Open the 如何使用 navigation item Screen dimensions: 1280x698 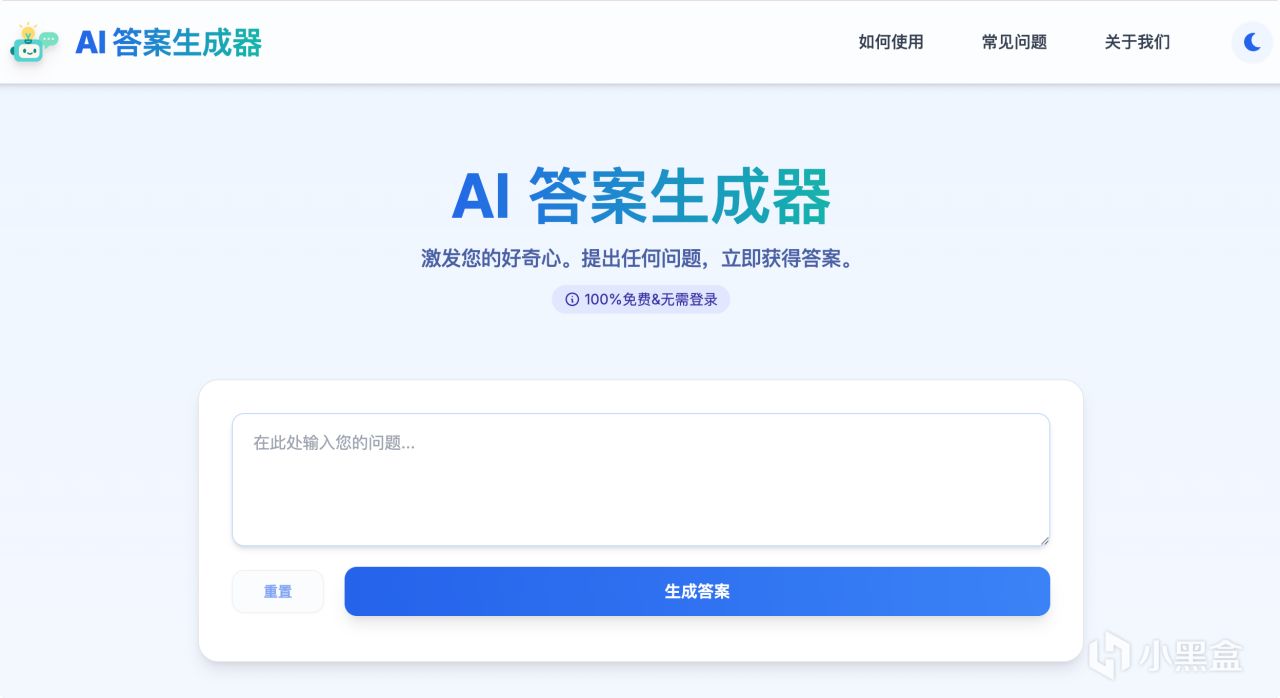pos(891,42)
